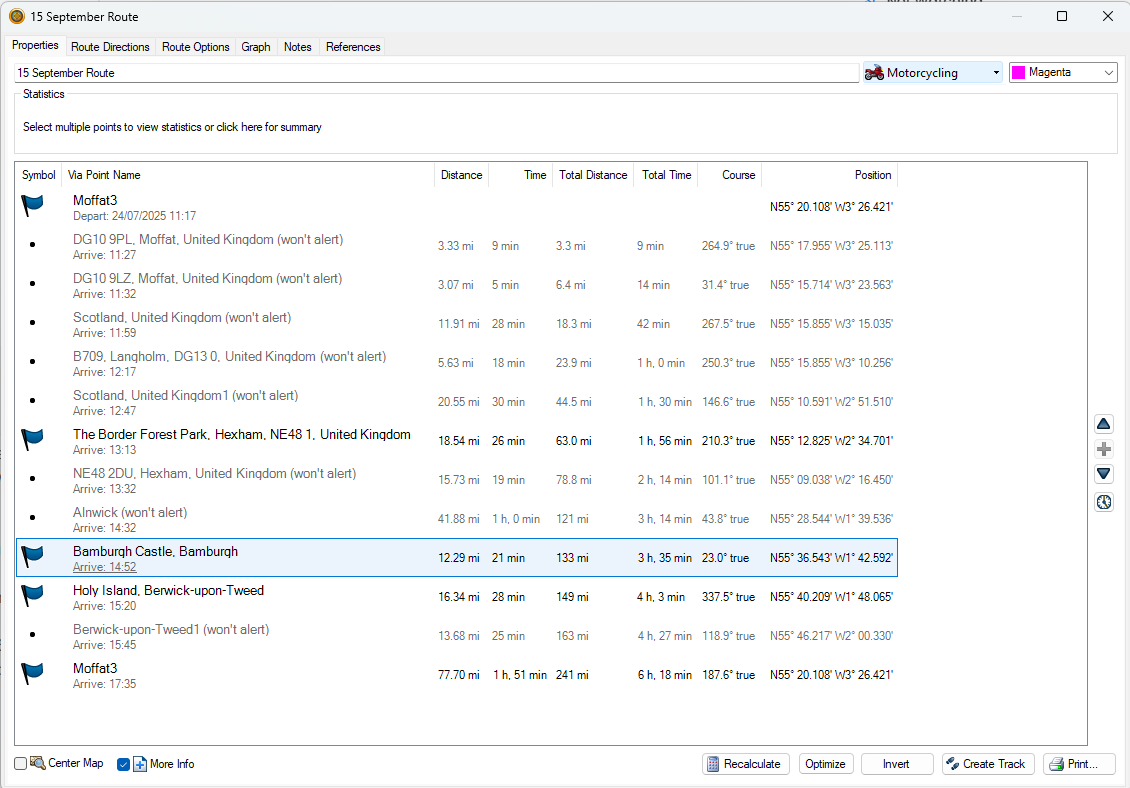Click the Arrive: 14:52 time link
Screen dimensions: 1130x788
pyautogui.click(x=104, y=567)
